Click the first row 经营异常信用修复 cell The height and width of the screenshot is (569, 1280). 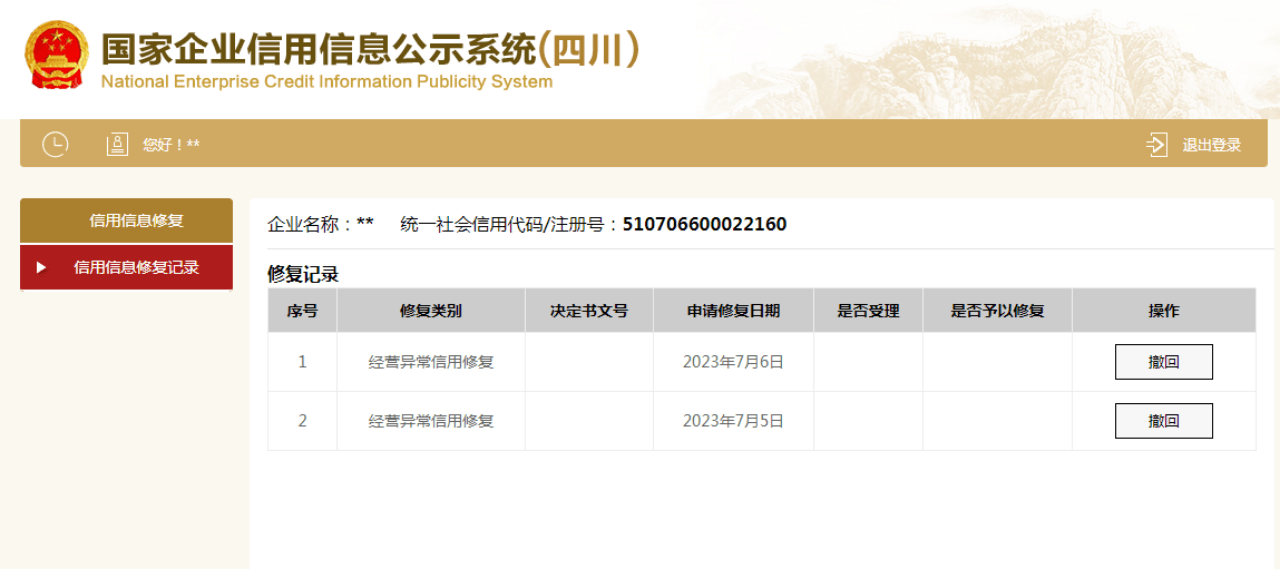coord(431,362)
